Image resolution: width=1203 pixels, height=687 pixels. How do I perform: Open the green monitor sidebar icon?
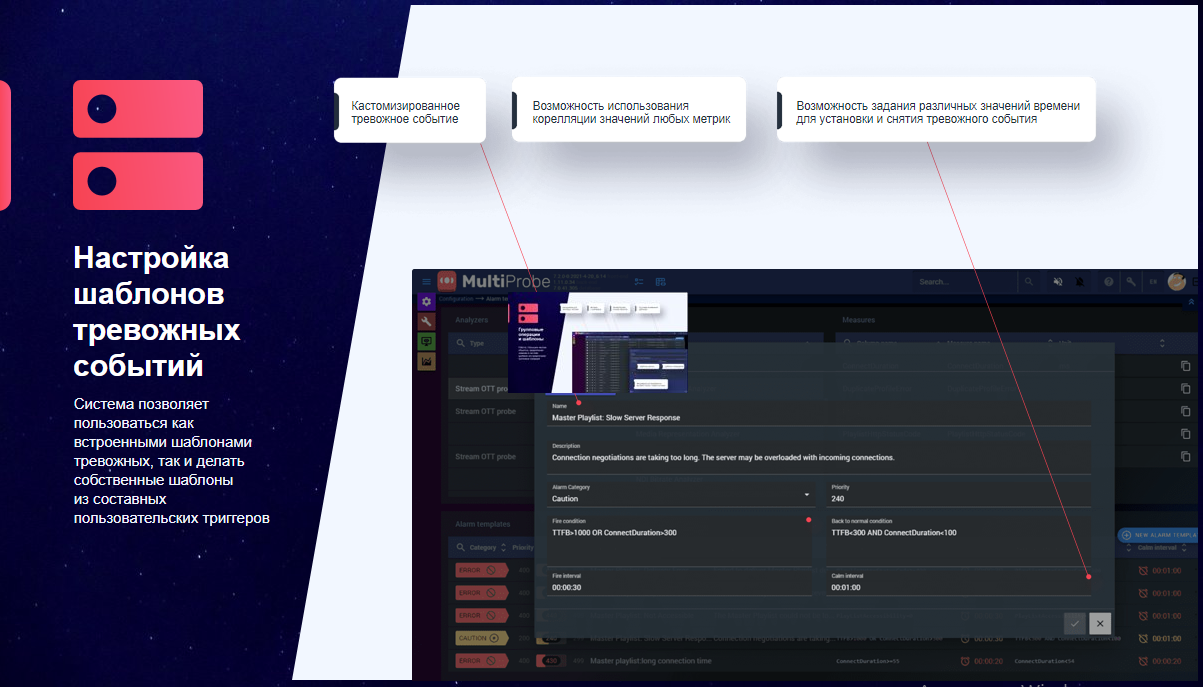coord(427,341)
